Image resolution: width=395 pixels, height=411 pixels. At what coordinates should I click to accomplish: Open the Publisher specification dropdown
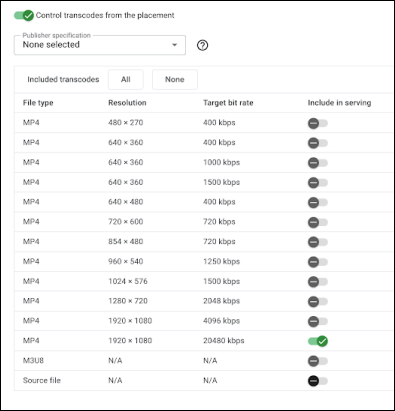pyautogui.click(x=100, y=45)
